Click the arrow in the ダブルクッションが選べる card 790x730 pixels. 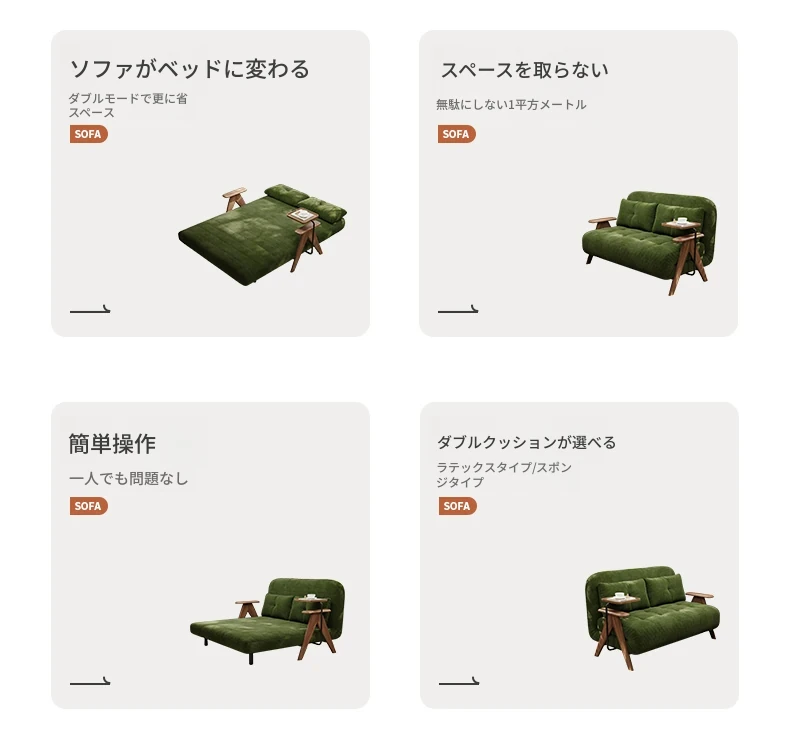(x=459, y=681)
